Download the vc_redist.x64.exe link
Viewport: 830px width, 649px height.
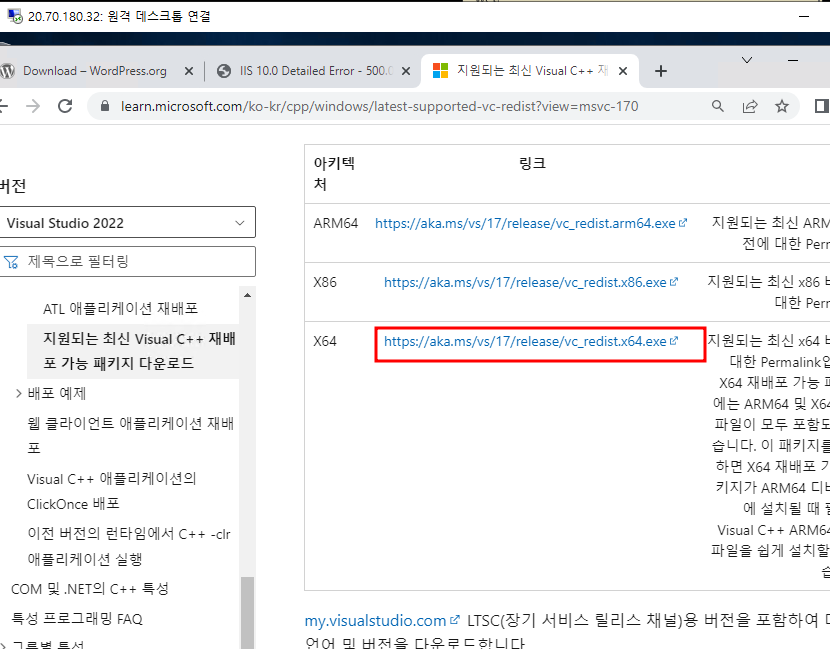coord(525,341)
